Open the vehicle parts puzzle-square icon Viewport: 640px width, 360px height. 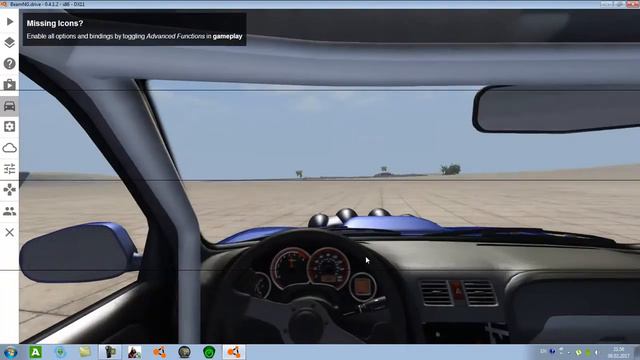coord(9,127)
